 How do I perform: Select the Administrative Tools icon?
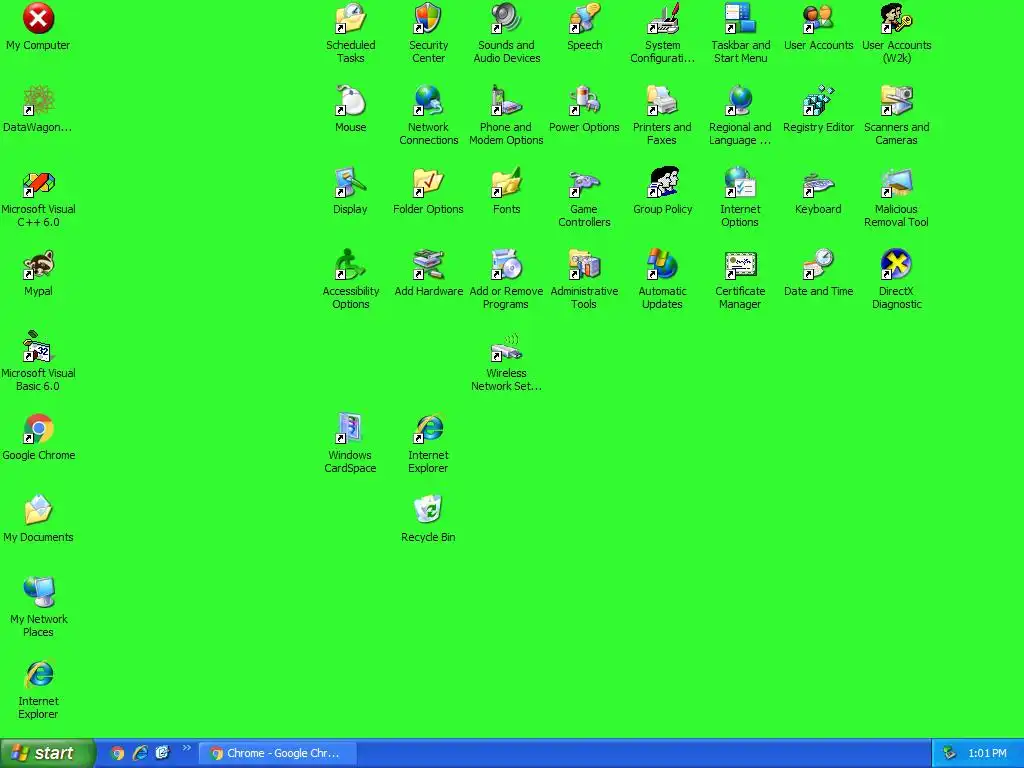(x=584, y=264)
